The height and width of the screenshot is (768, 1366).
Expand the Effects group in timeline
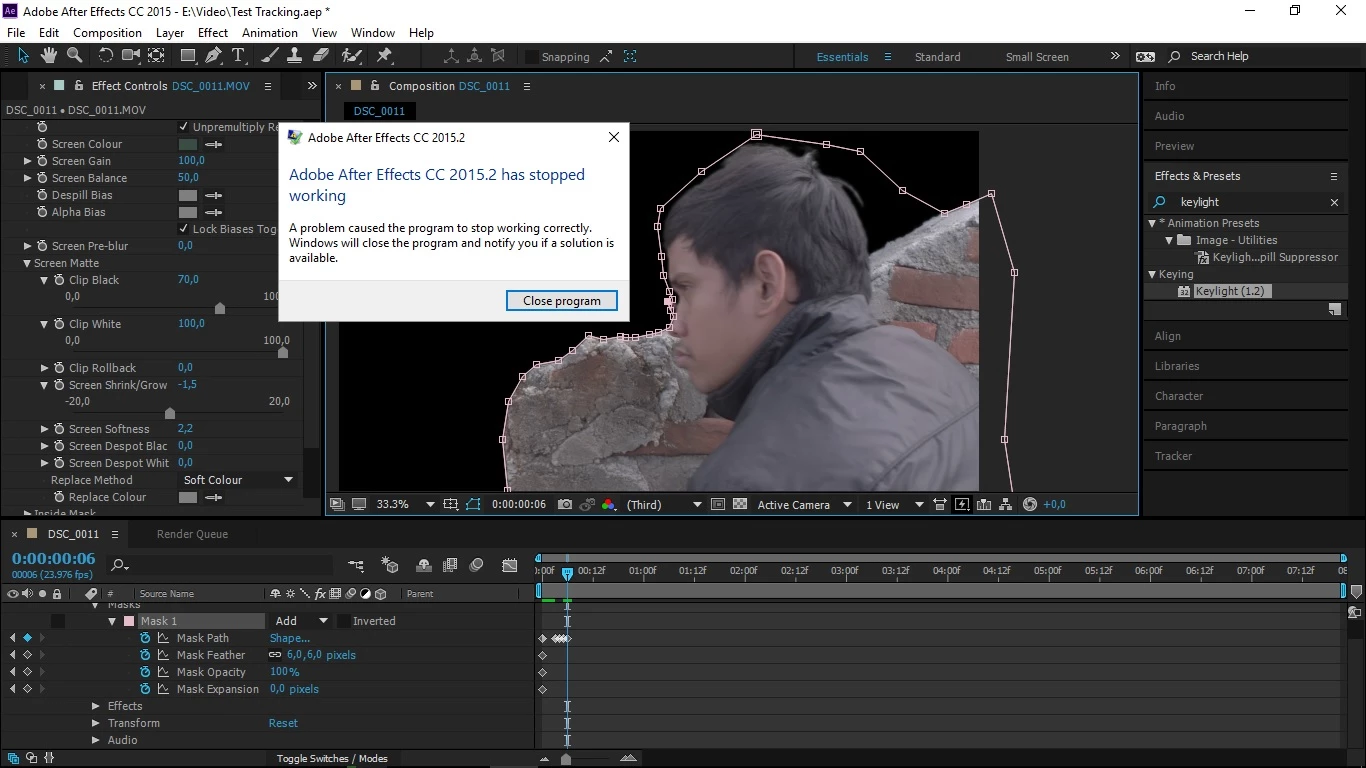(x=96, y=706)
